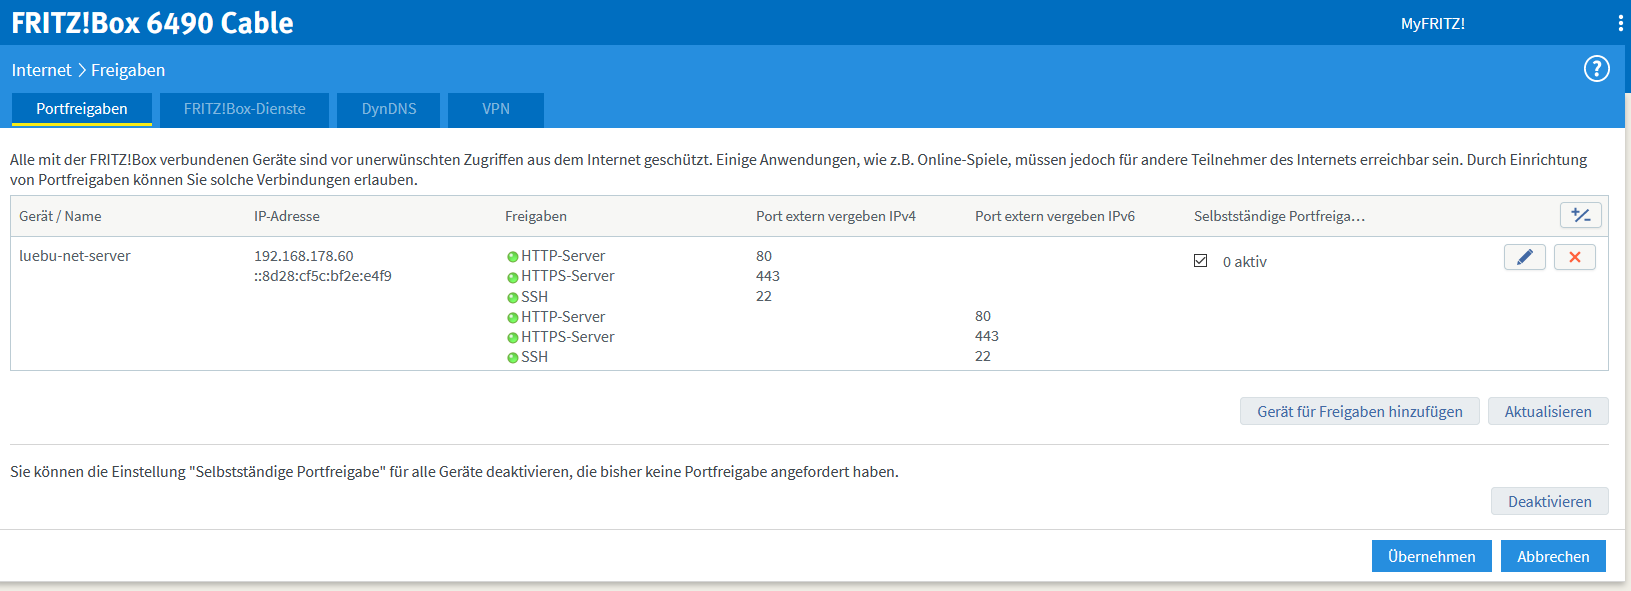Edit luebu-net-server with the pencil icon
The width and height of the screenshot is (1631, 591).
pyautogui.click(x=1525, y=257)
